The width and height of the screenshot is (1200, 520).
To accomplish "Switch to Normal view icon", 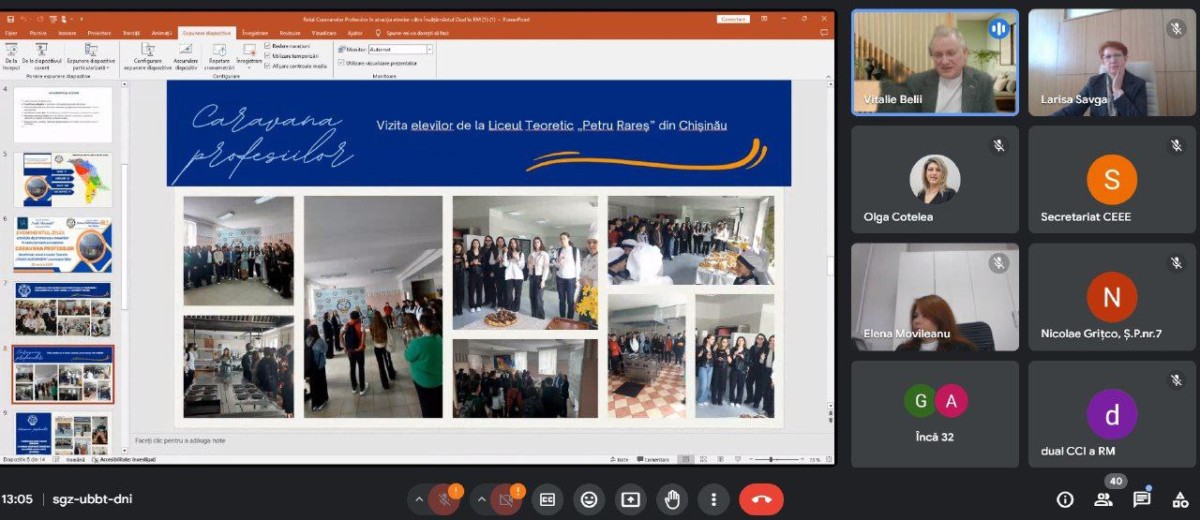I will [x=685, y=459].
